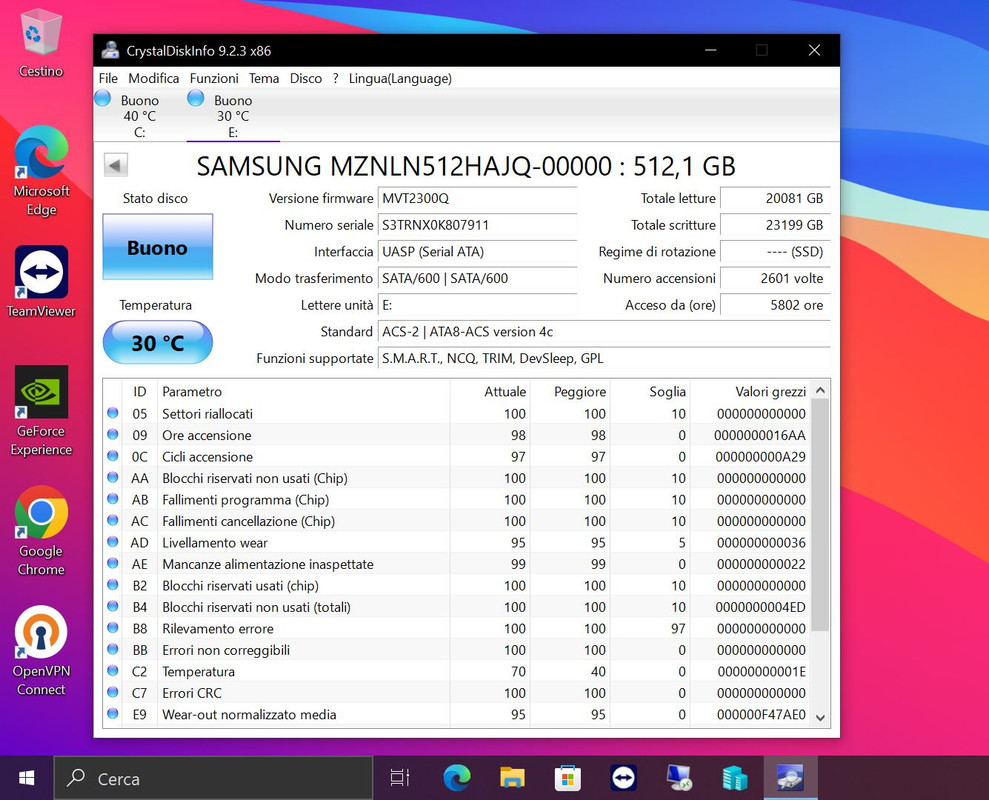Open the Windows Start menu

pos(26,778)
